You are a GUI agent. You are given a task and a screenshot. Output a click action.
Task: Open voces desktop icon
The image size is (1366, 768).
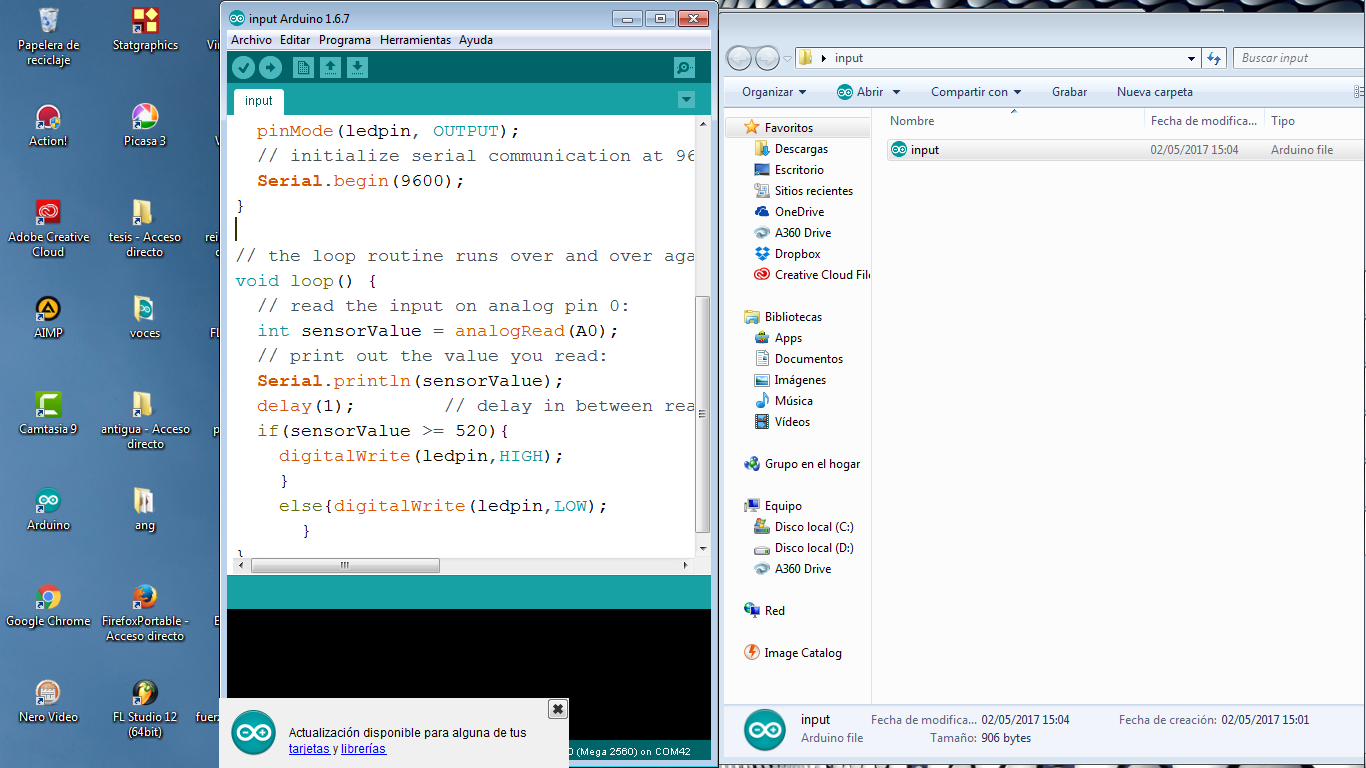coord(145,317)
